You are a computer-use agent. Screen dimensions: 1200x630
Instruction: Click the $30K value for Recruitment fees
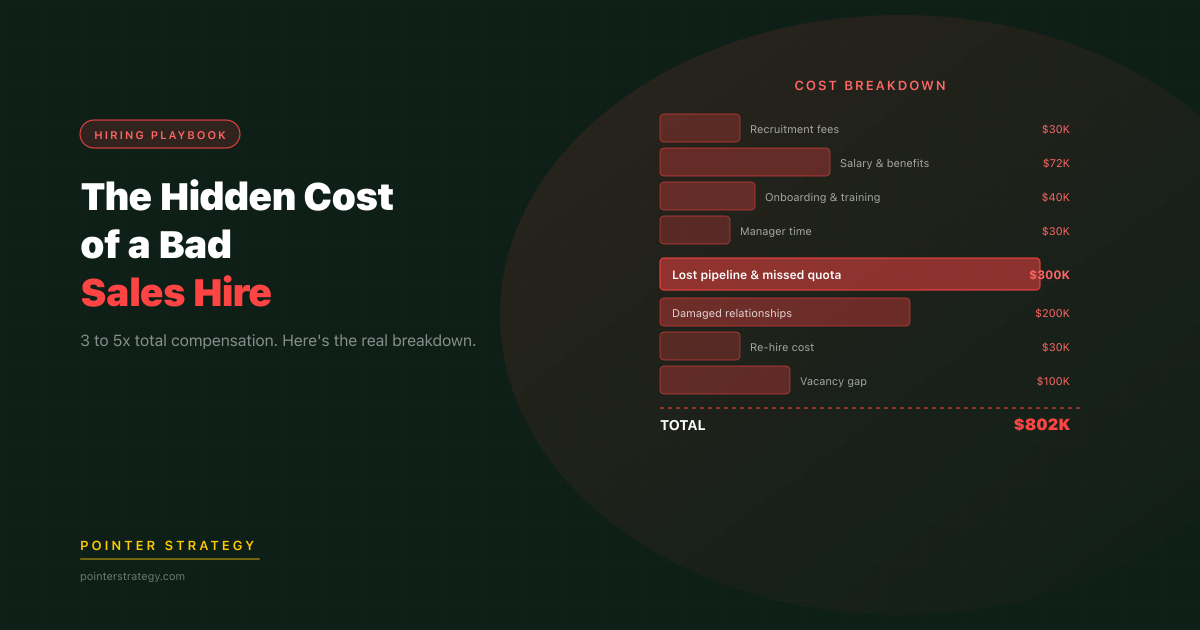click(x=1055, y=129)
